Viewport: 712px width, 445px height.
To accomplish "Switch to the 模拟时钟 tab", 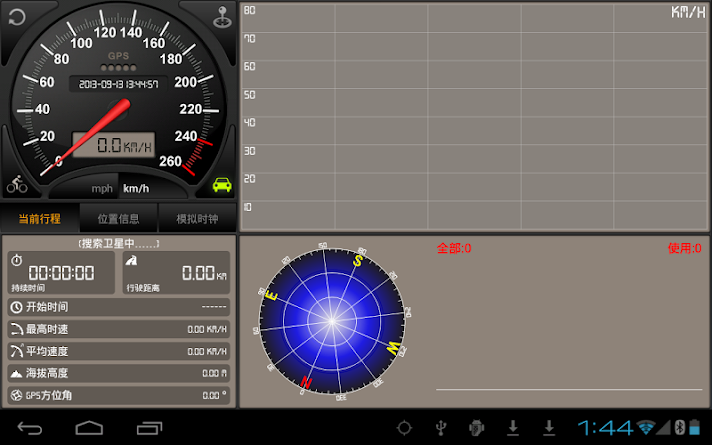I will (x=197, y=218).
